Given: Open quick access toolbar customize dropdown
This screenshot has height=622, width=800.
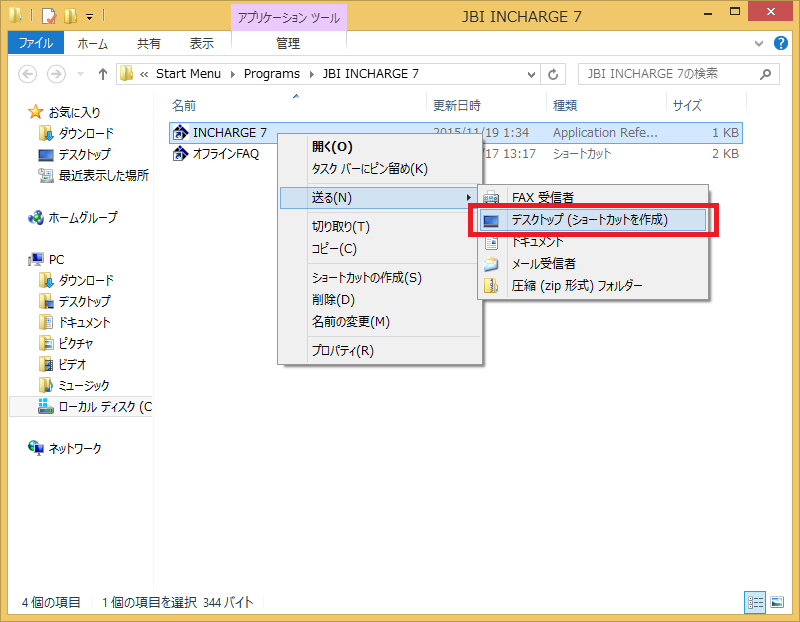Looking at the screenshot, I should (x=89, y=17).
